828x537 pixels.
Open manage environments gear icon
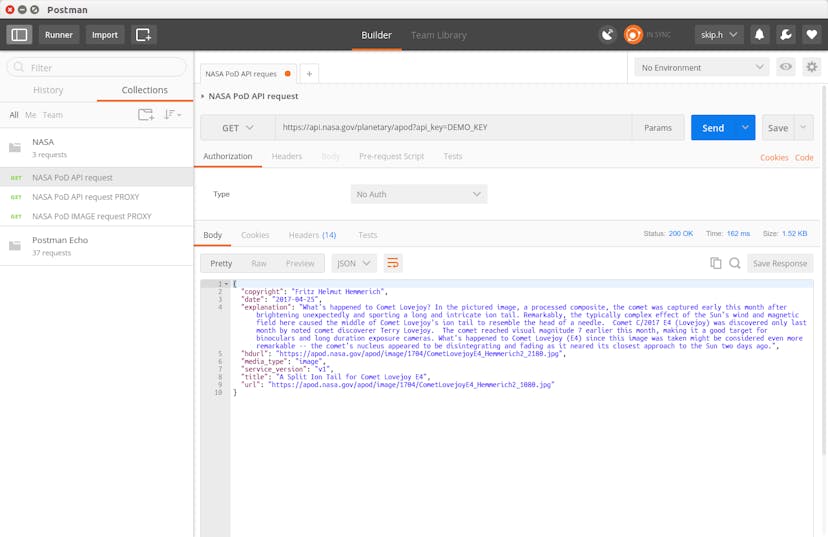[x=812, y=67]
